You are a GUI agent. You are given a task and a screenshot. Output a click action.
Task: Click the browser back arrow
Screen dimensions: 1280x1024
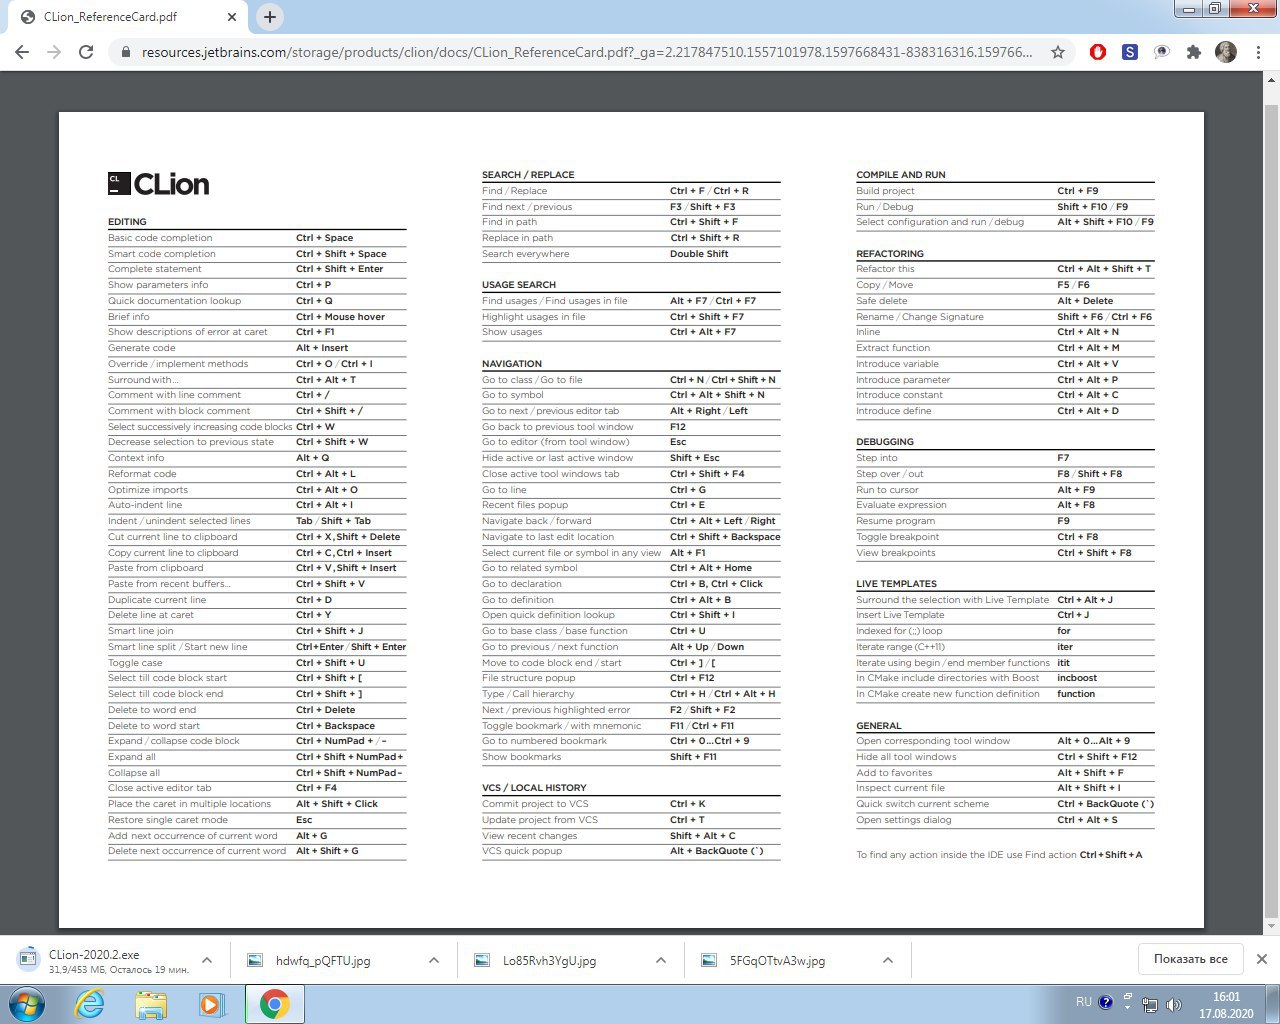(22, 52)
